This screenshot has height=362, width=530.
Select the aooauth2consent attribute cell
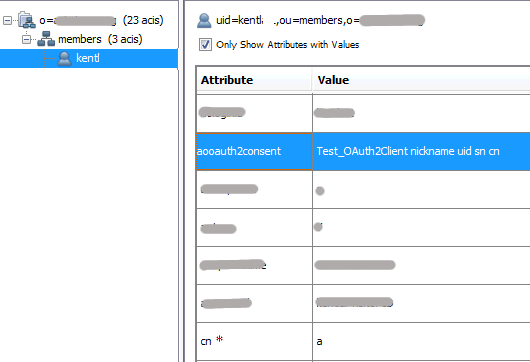click(254, 151)
